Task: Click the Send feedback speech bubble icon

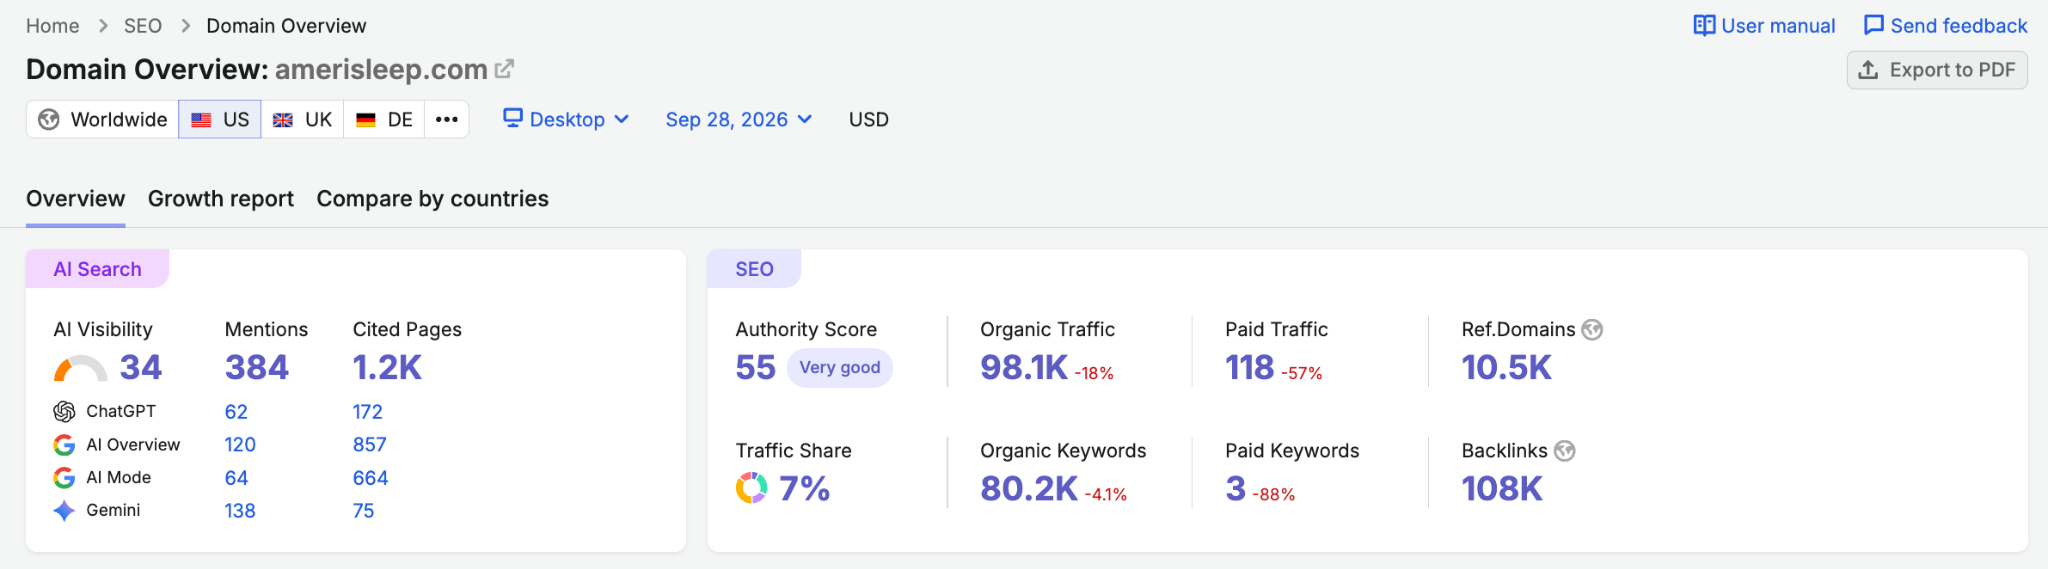Action: click(1874, 26)
